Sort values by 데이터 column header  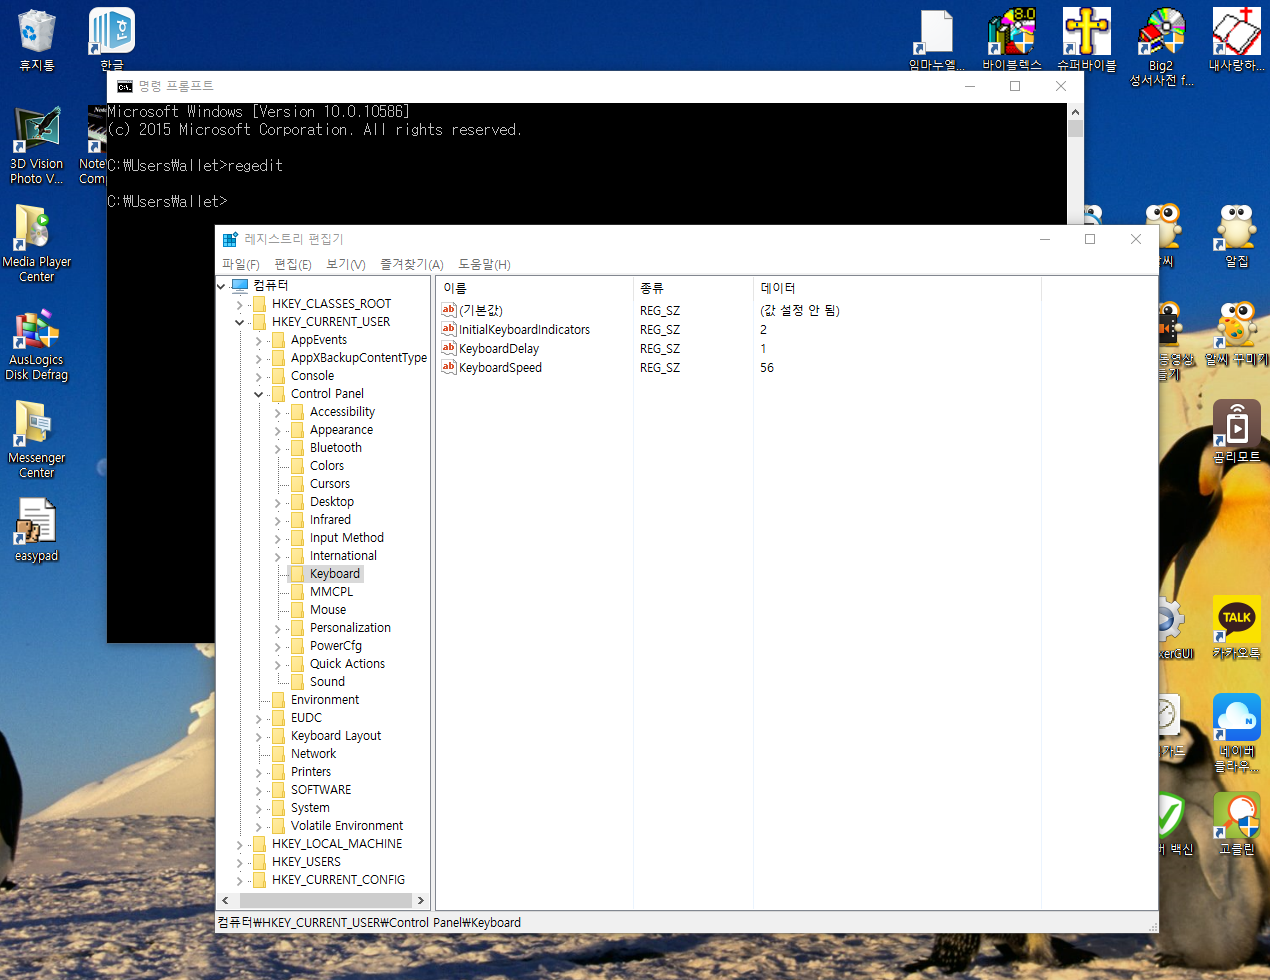[897, 287]
